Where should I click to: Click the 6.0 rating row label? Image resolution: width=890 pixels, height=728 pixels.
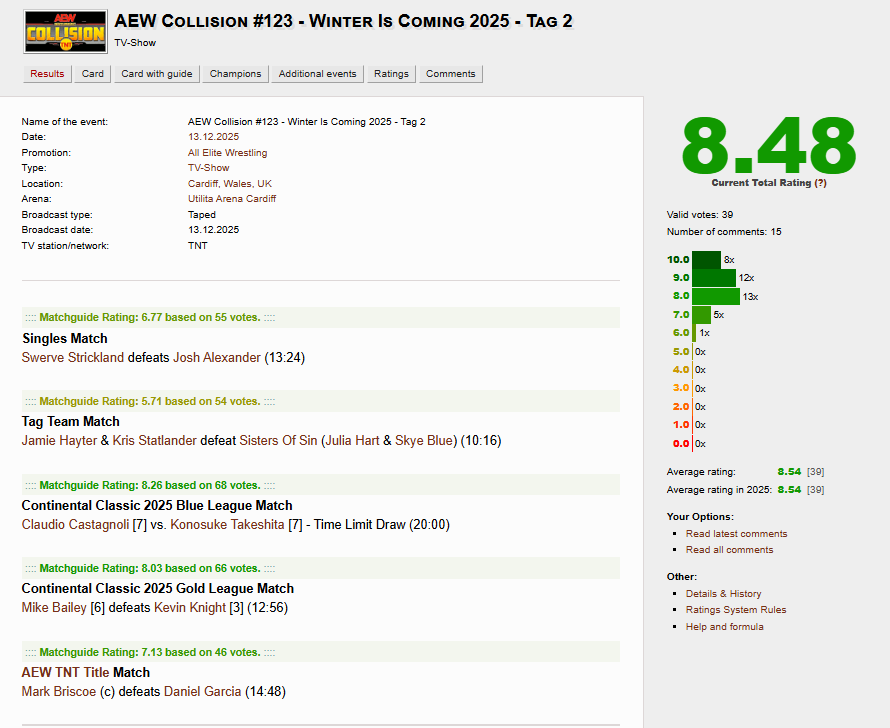click(681, 333)
